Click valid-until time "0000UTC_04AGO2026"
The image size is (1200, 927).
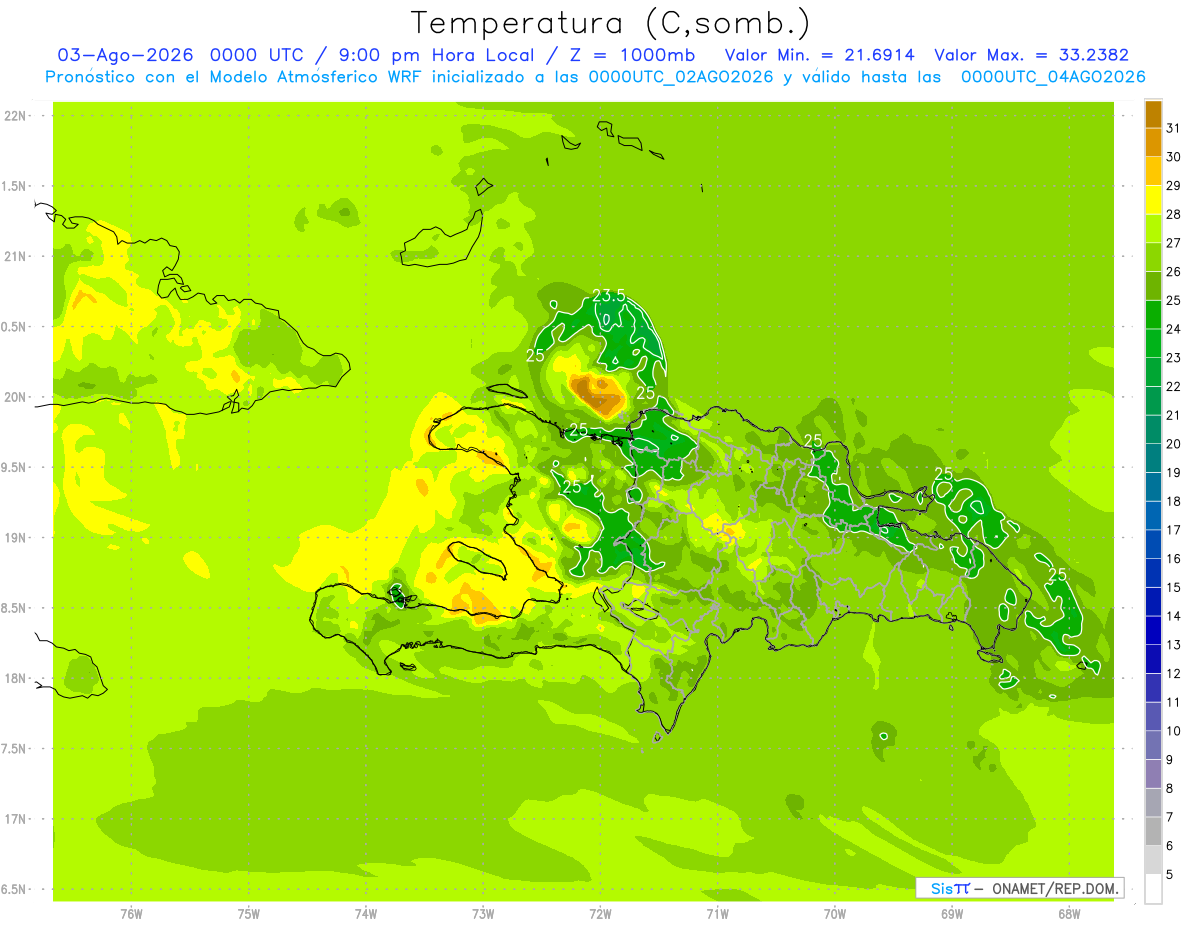coord(1053,77)
